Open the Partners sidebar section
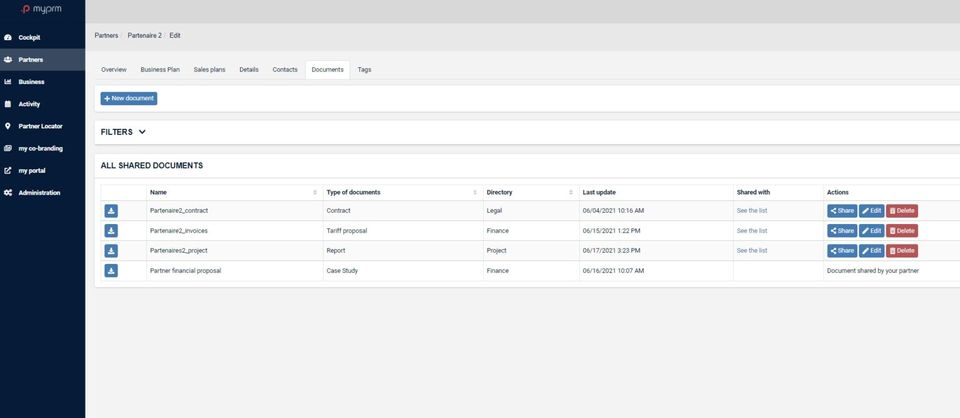Screen dimensions: 960x418 coord(42,60)
